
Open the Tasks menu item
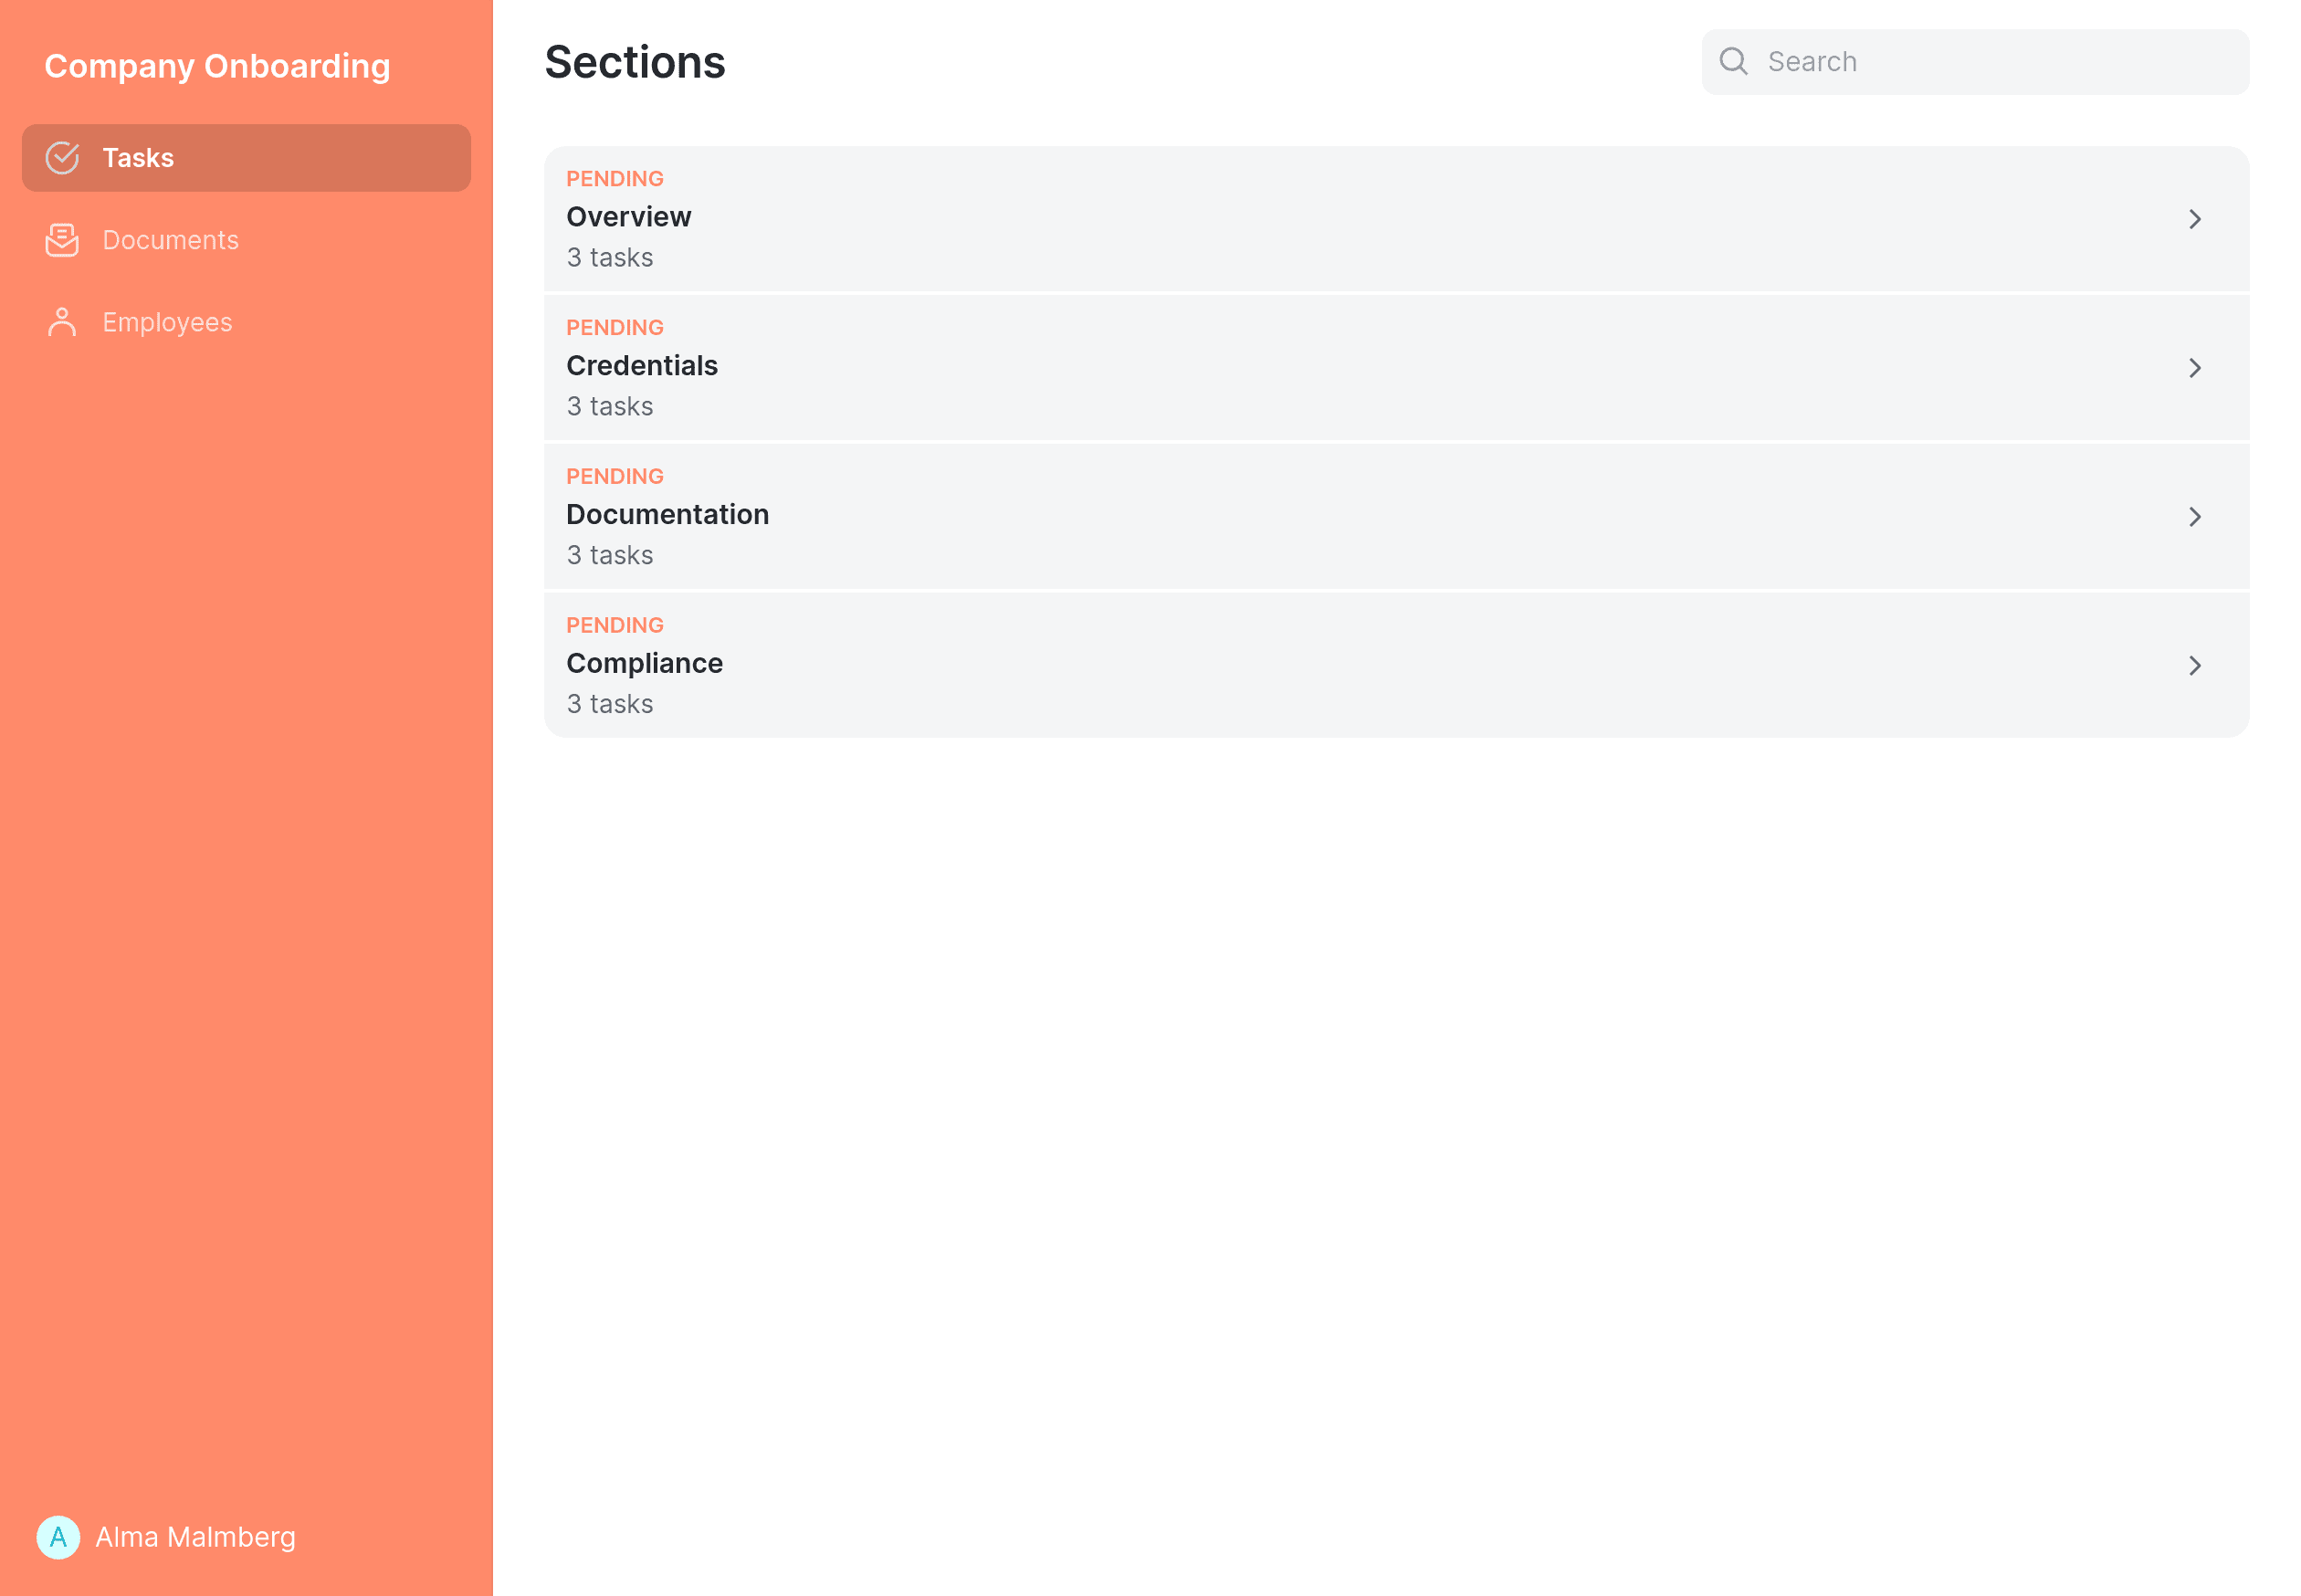[246, 158]
